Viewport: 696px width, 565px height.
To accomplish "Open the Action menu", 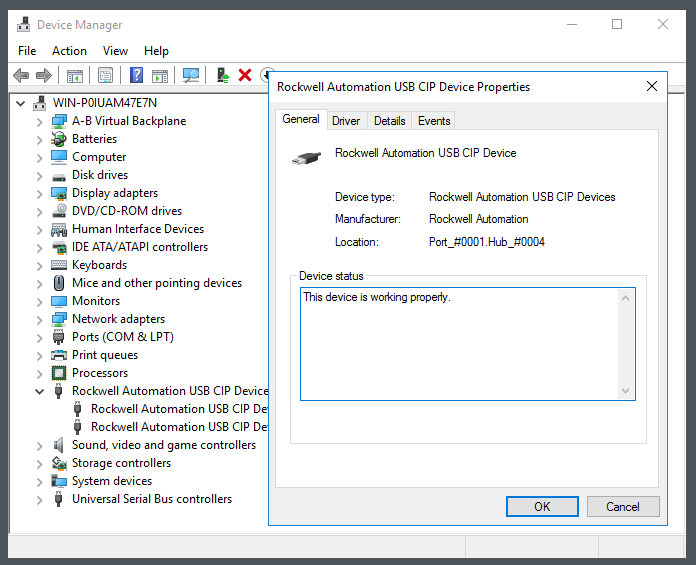I will point(69,51).
